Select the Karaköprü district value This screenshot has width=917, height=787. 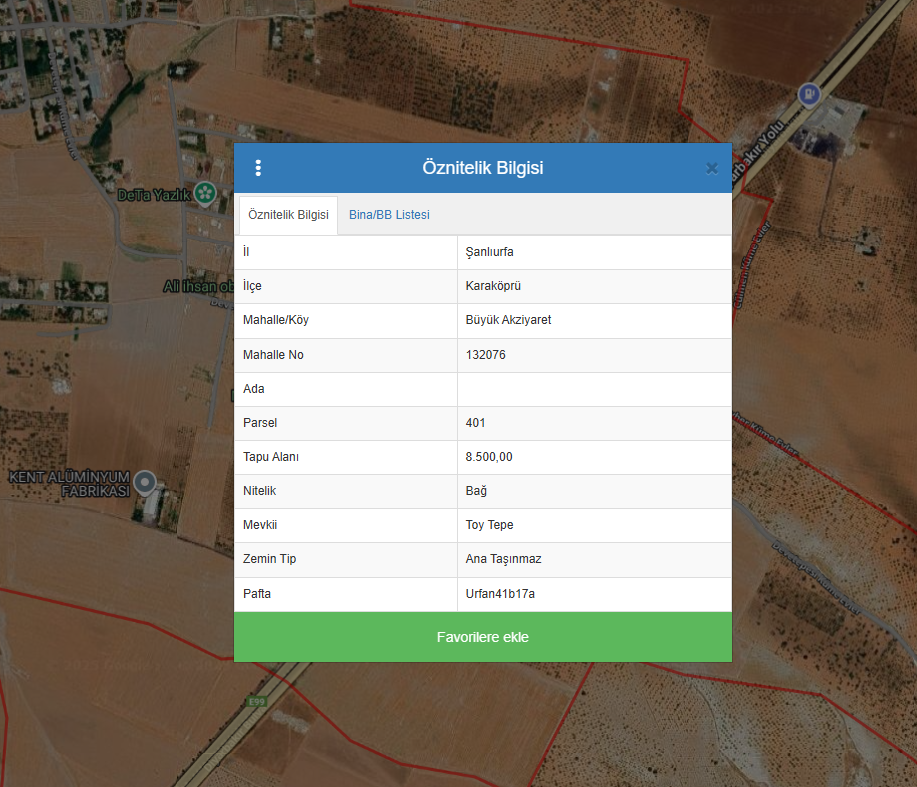[x=494, y=286]
